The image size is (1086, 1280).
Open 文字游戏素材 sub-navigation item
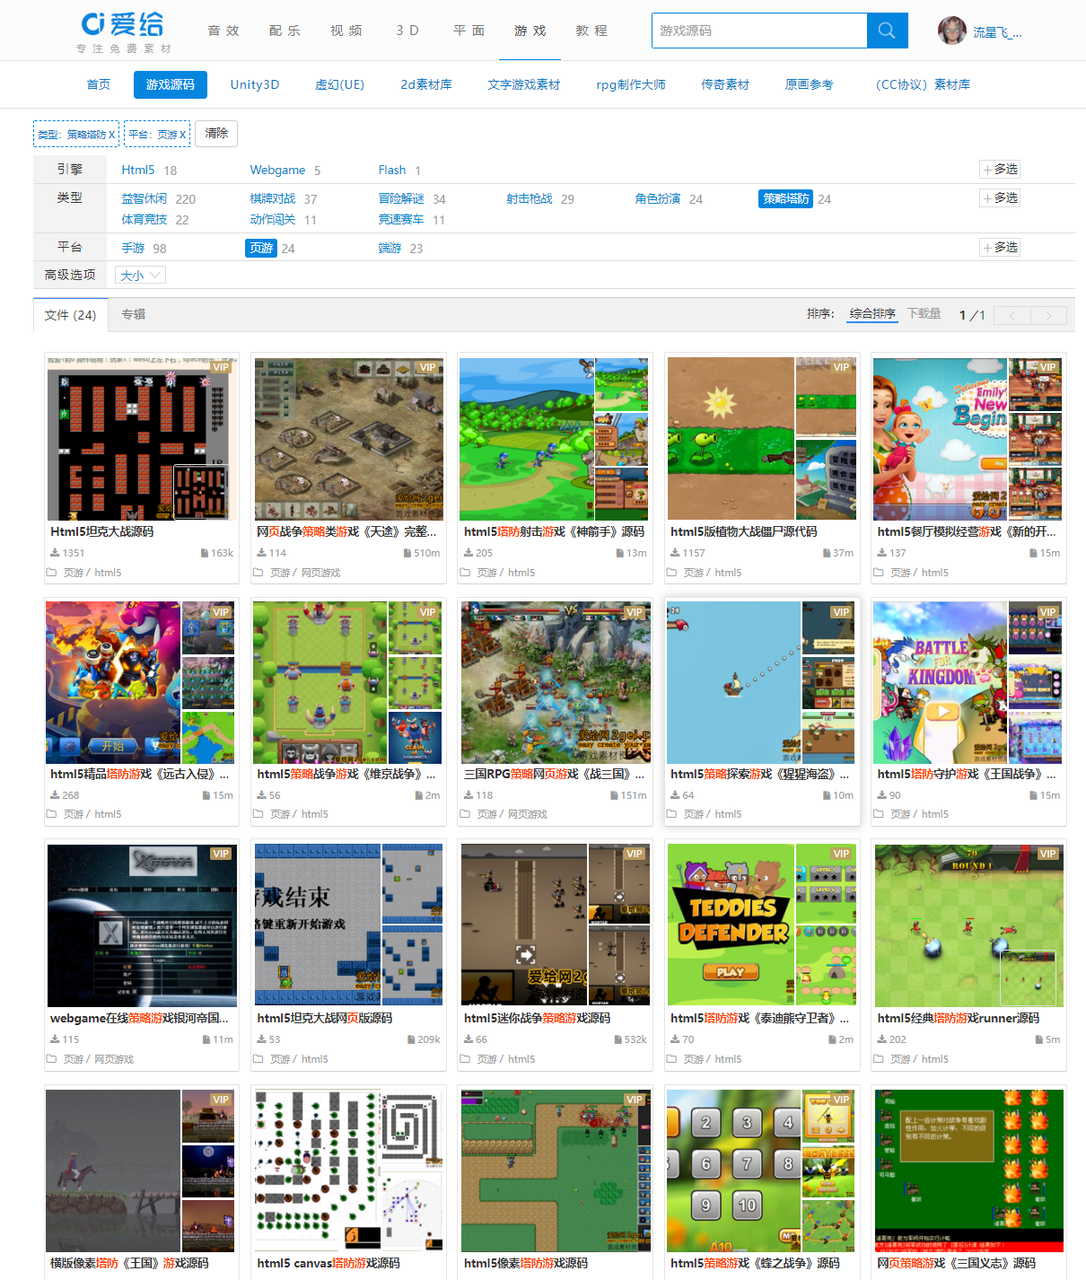524,85
